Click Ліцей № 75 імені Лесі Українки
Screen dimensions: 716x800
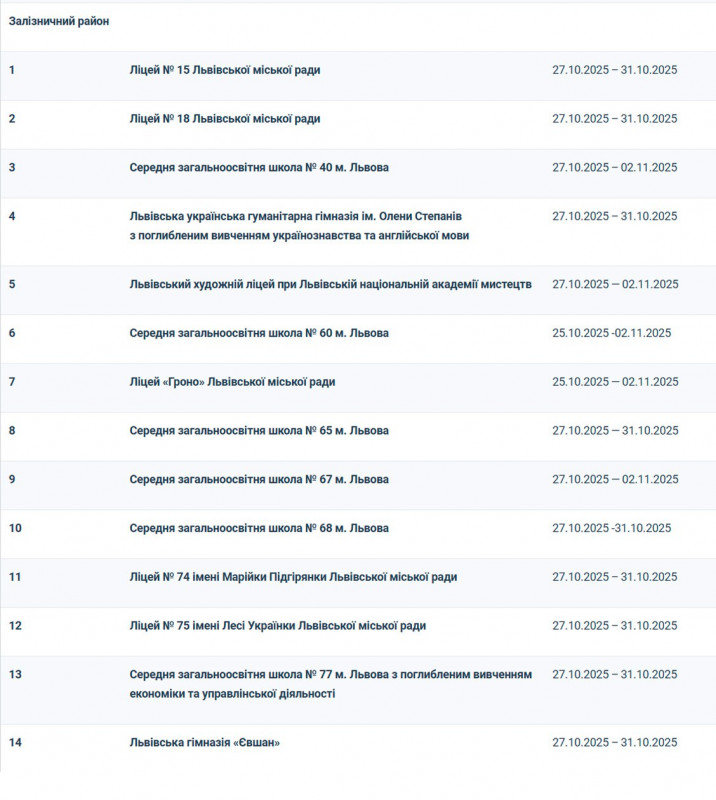click(x=277, y=626)
